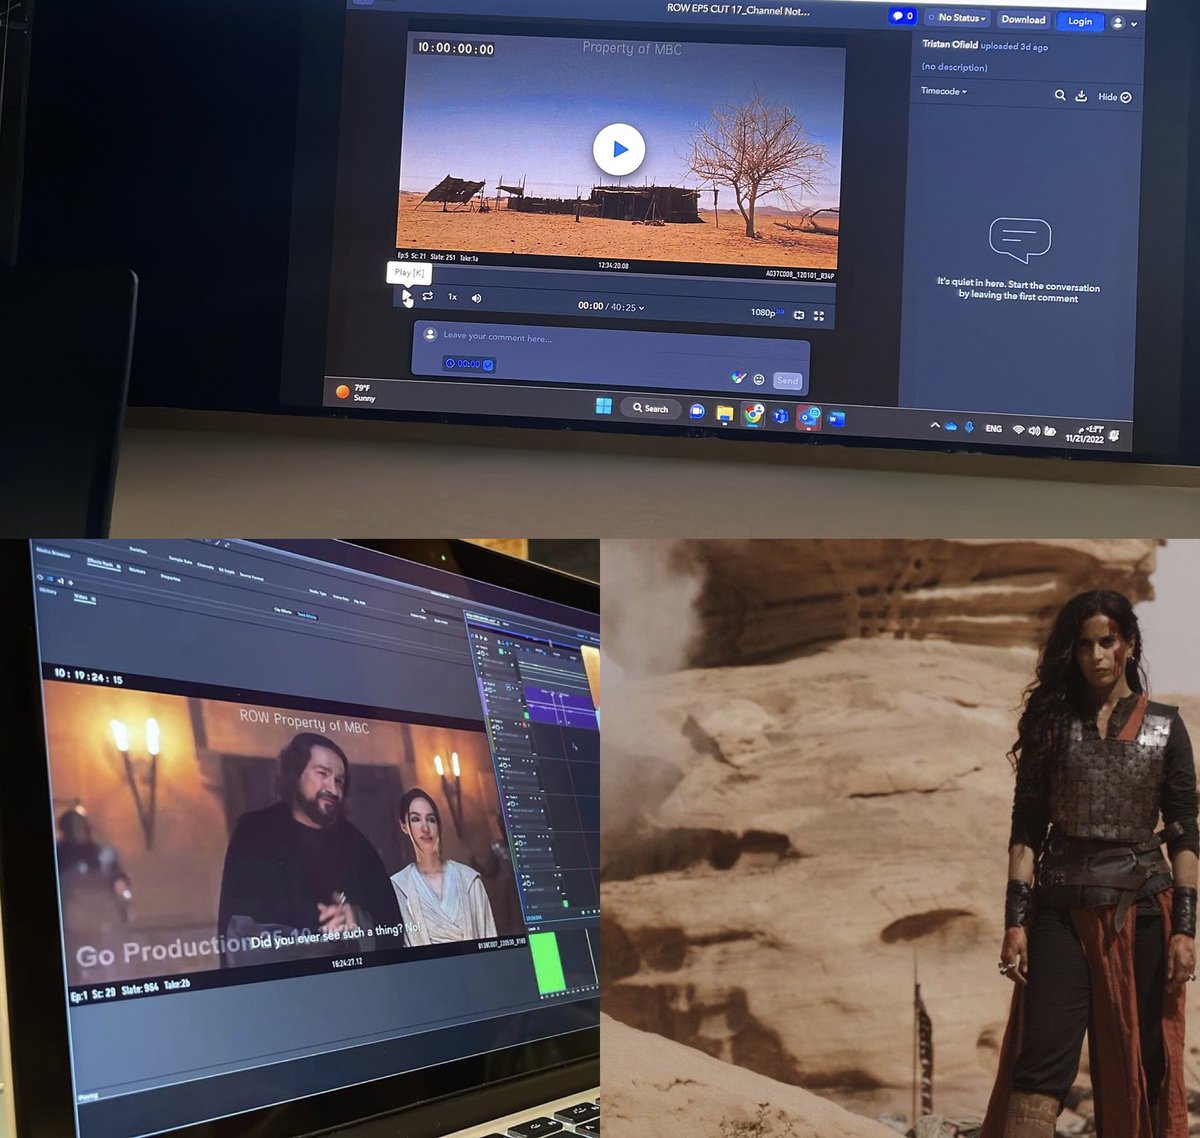The image size is (1200, 1138).
Task: Search comments with the magnifier icon
Action: point(1060,95)
